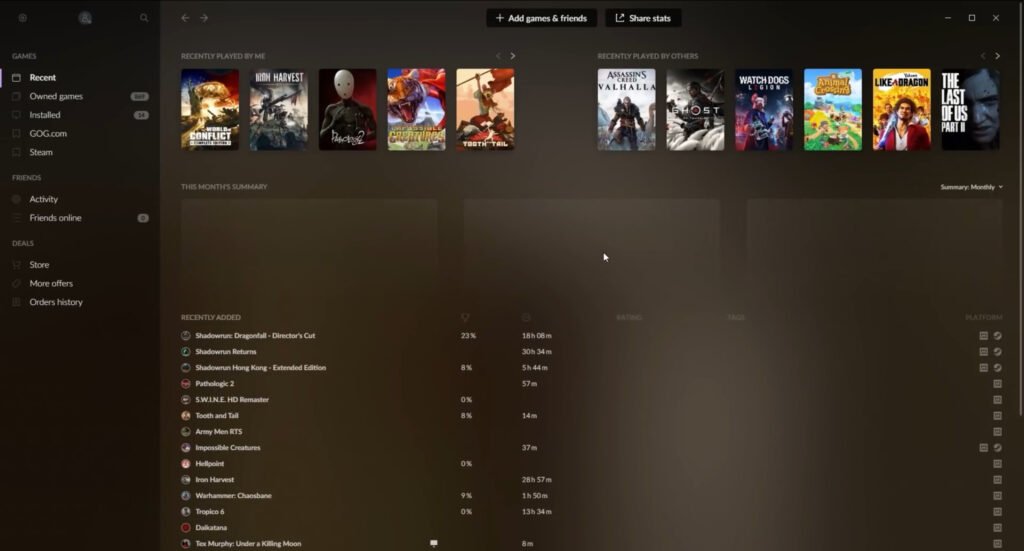Click GOG platform icon on Tropico 6 row
Screen dimensions: 1024x551
[997, 512]
